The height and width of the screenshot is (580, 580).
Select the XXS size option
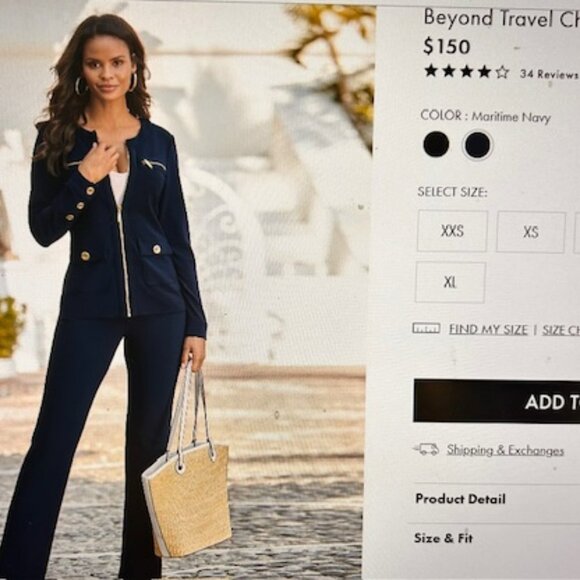click(452, 231)
